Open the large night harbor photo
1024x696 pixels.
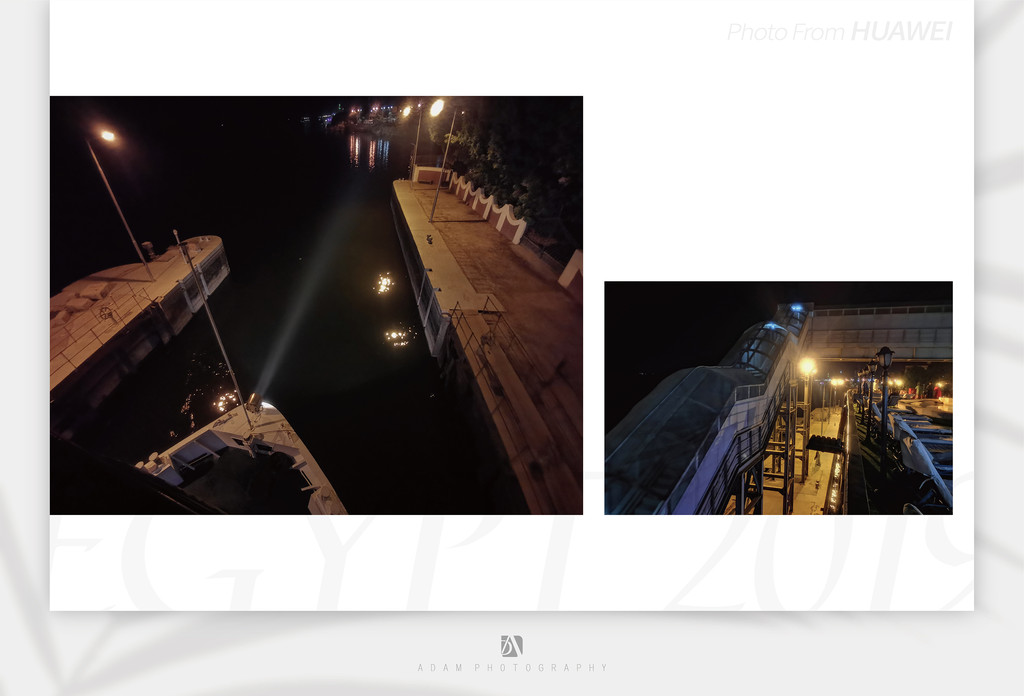pyautogui.click(x=316, y=305)
